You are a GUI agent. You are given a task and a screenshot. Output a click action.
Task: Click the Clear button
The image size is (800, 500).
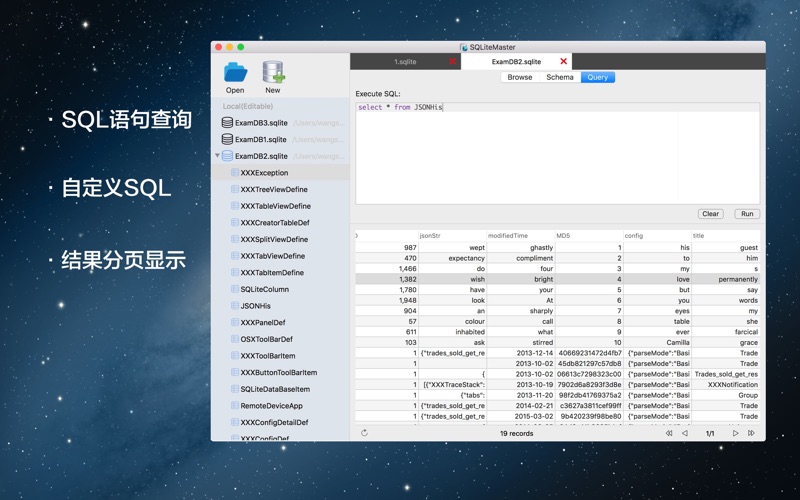[710, 214]
